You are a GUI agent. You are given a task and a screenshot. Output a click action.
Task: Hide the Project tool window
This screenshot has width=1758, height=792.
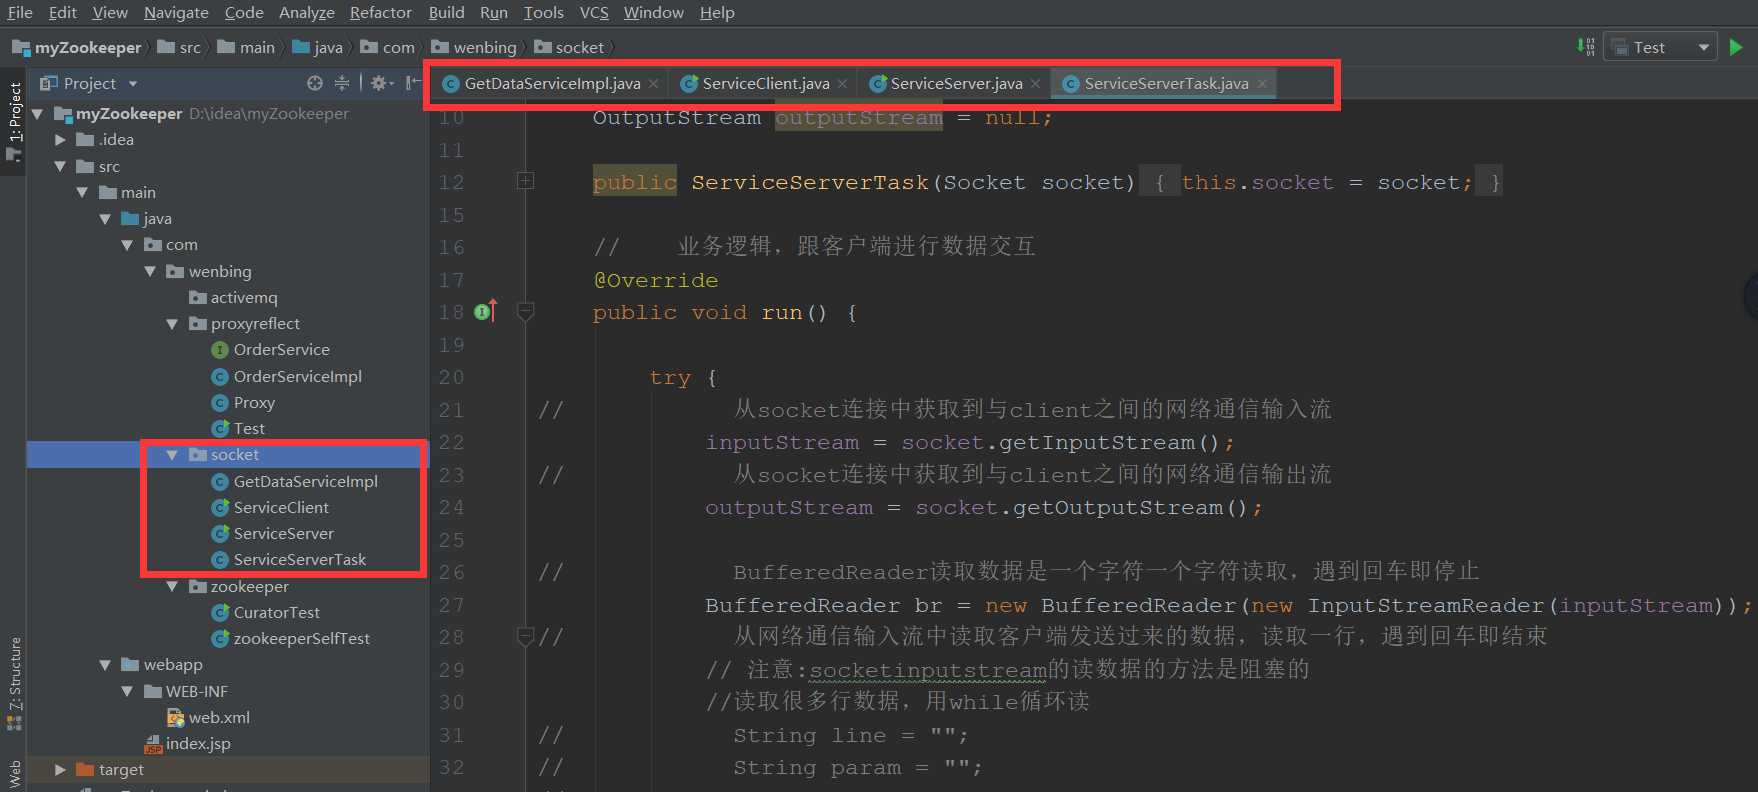coord(413,83)
